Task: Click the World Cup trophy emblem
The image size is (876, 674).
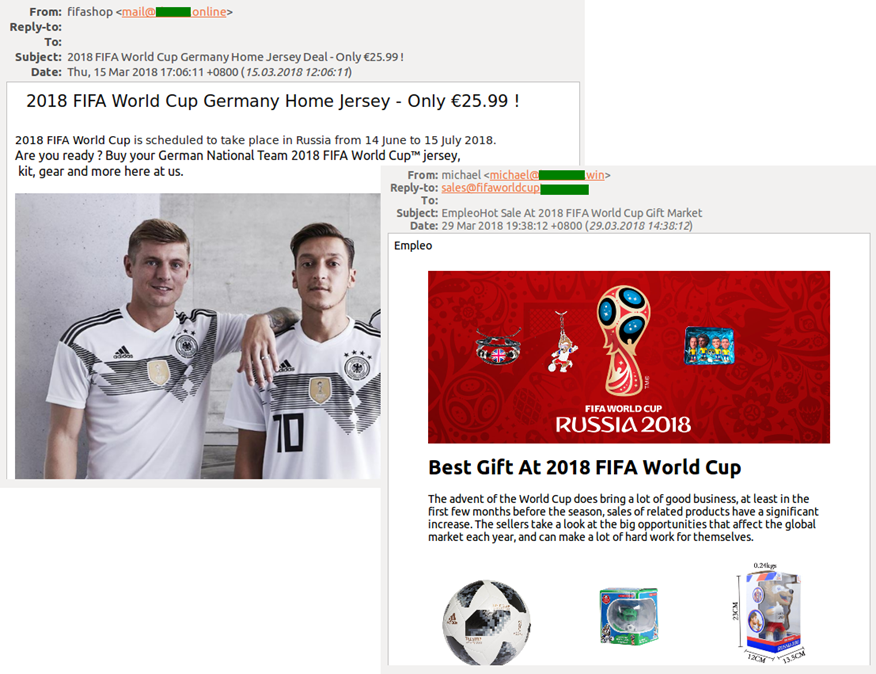Action: click(623, 340)
